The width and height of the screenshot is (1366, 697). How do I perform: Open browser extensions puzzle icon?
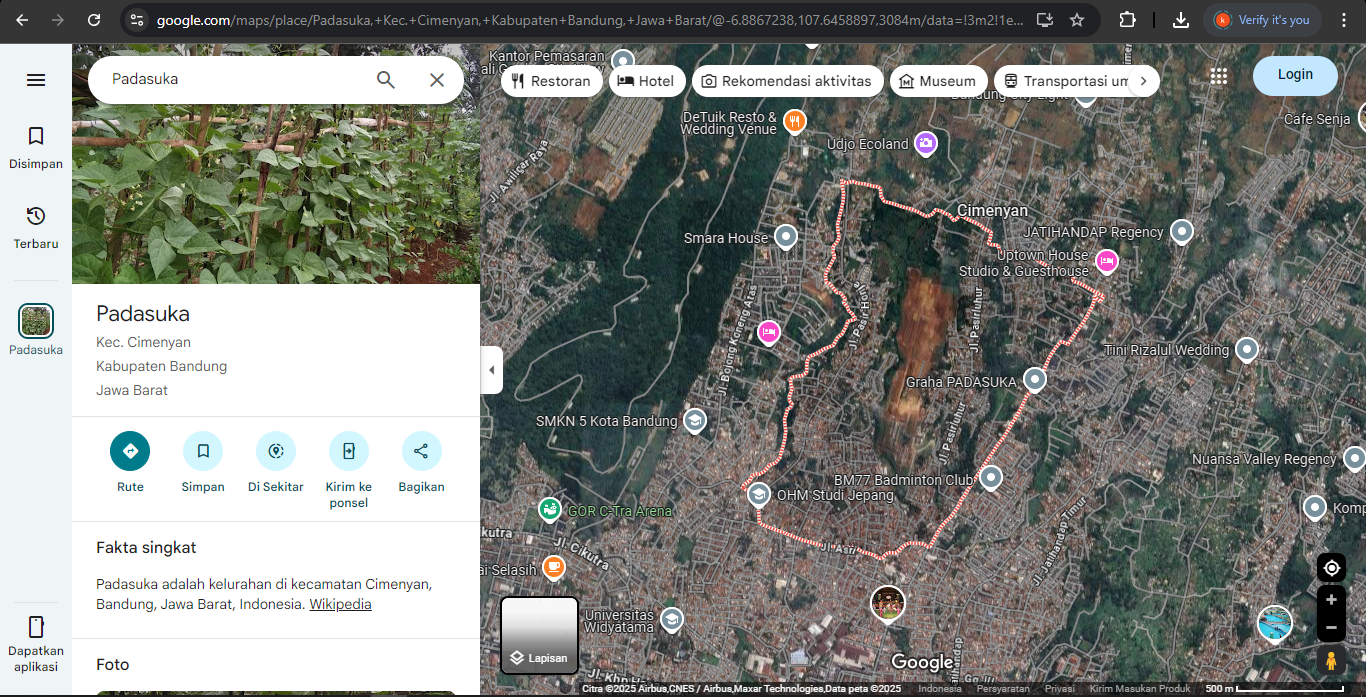click(x=1127, y=20)
